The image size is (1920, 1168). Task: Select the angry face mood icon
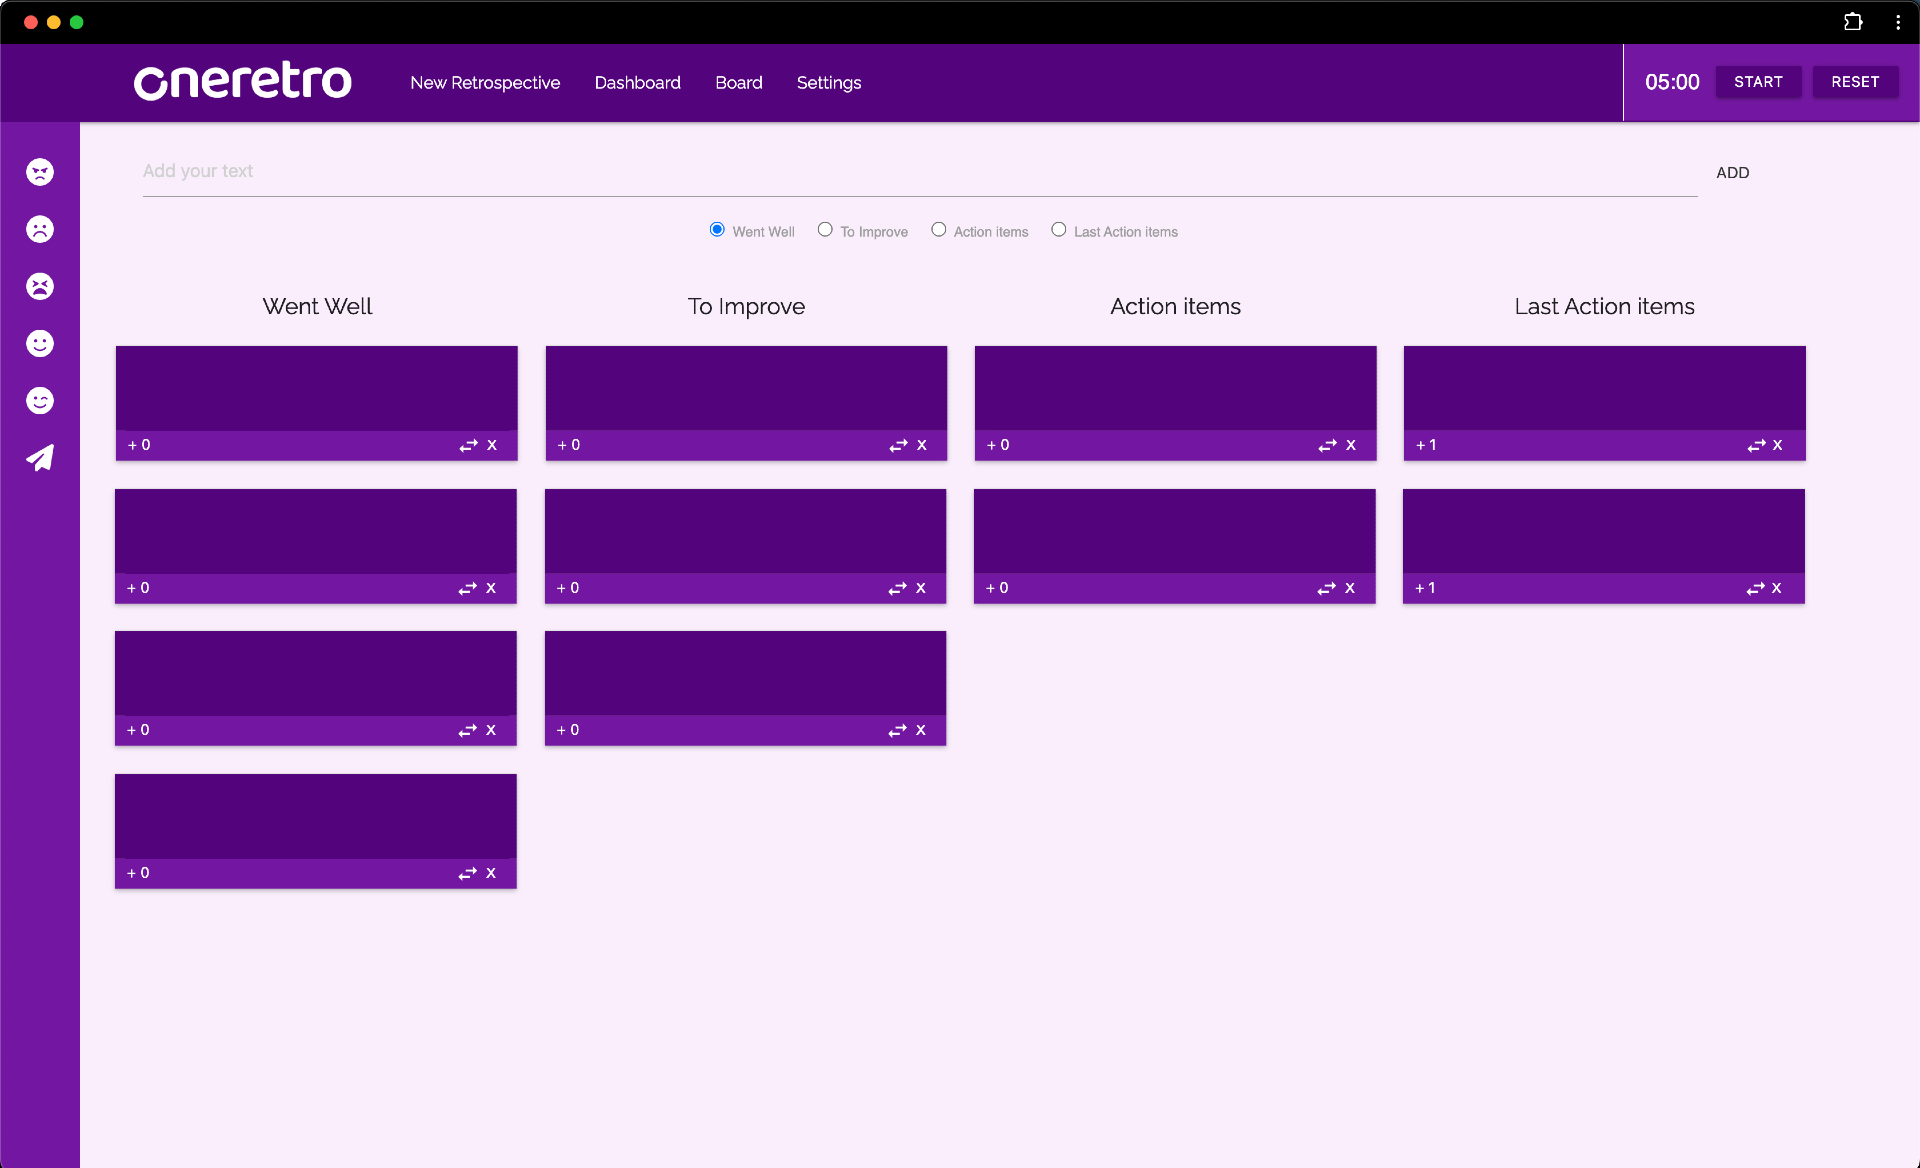tap(40, 172)
